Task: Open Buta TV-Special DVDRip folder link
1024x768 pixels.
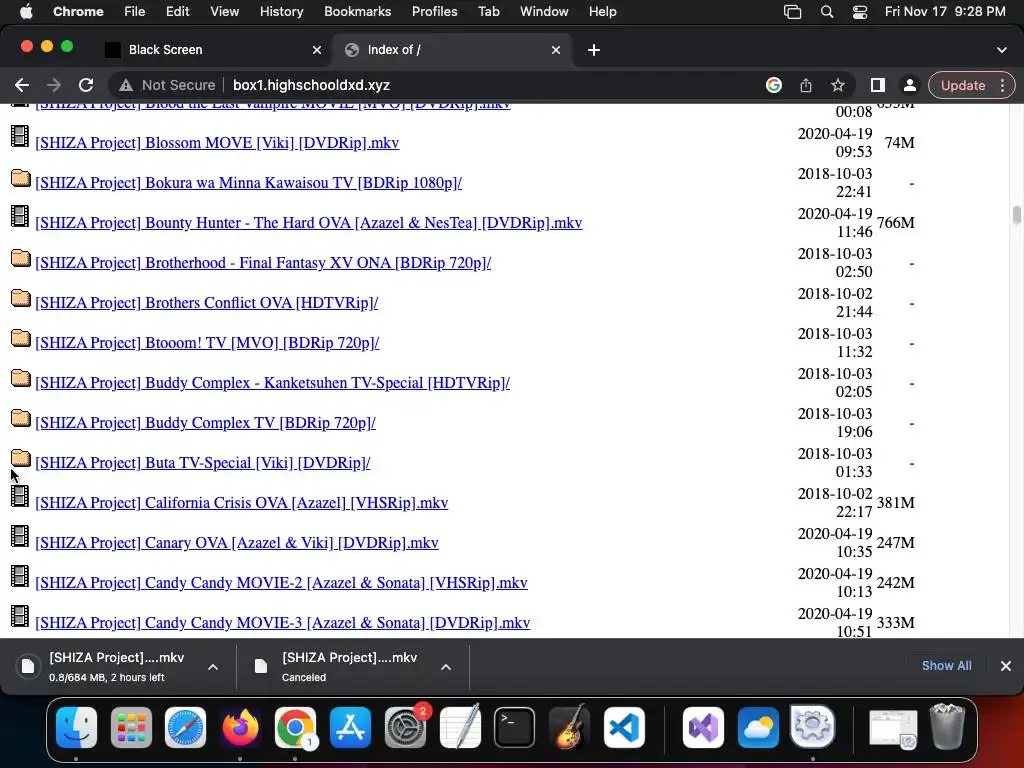Action: pos(202,462)
